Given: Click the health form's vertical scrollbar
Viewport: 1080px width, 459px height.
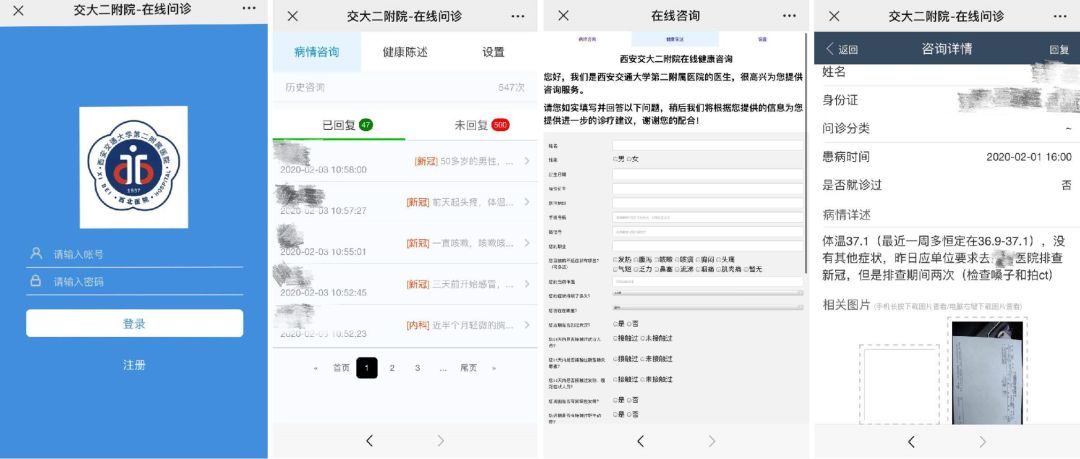Looking at the screenshot, I should click(806, 152).
